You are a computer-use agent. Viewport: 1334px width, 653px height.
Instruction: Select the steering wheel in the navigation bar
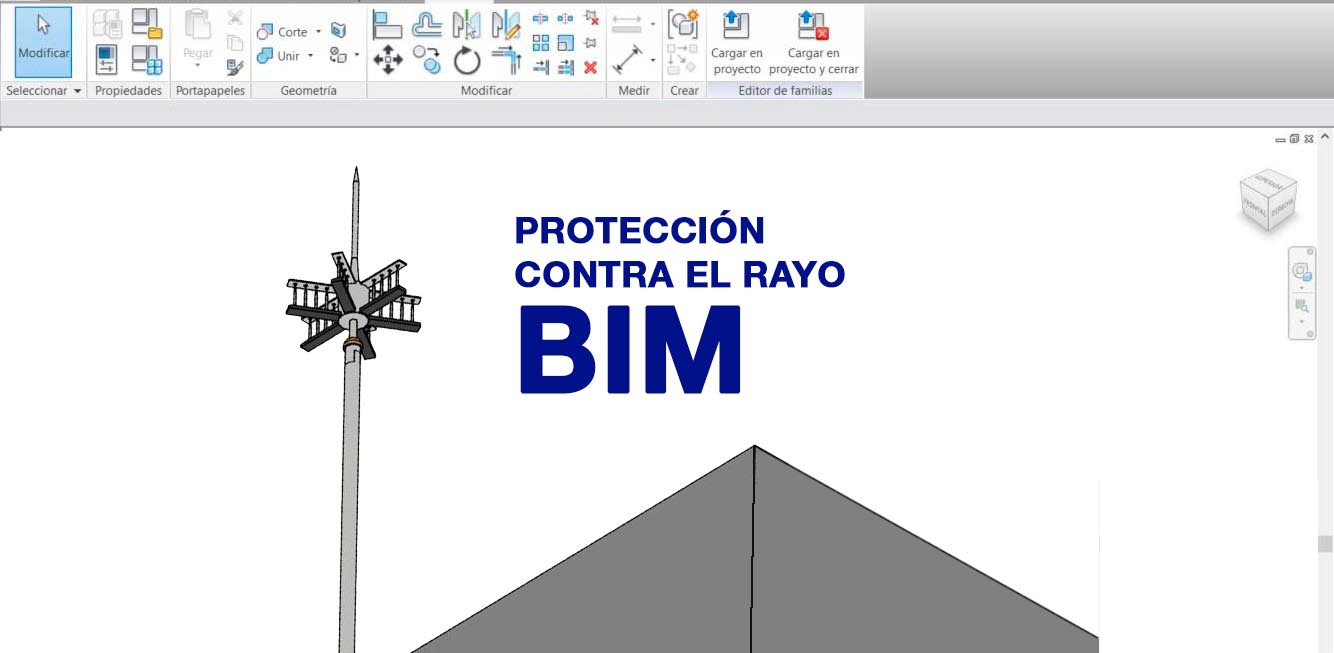point(1302,272)
